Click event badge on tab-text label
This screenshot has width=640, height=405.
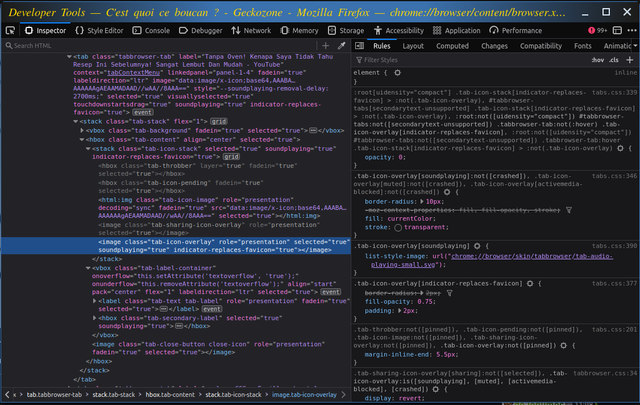click(212, 309)
